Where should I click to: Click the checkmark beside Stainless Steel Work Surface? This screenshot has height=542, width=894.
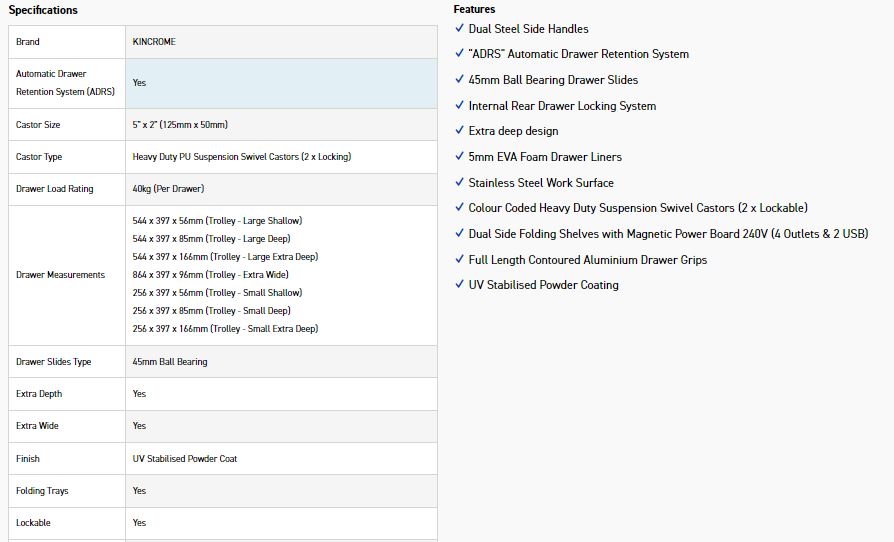[x=459, y=183]
